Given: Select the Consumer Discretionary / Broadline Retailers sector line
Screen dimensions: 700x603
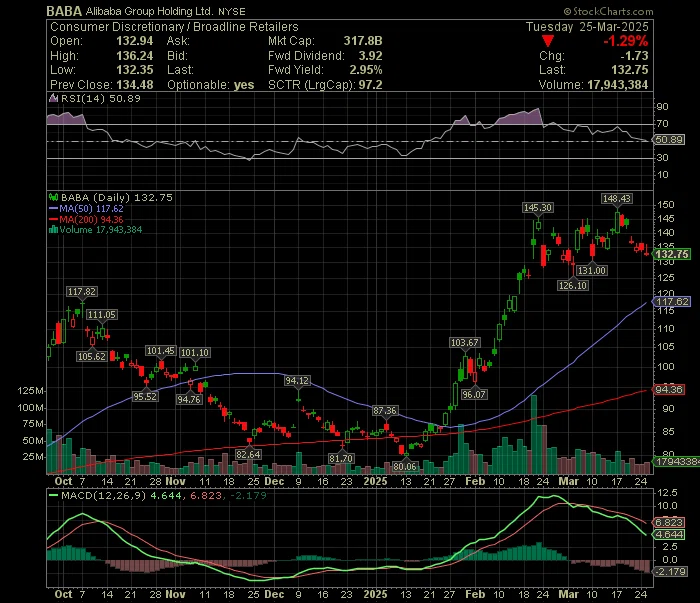Looking at the screenshot, I should tap(174, 27).
